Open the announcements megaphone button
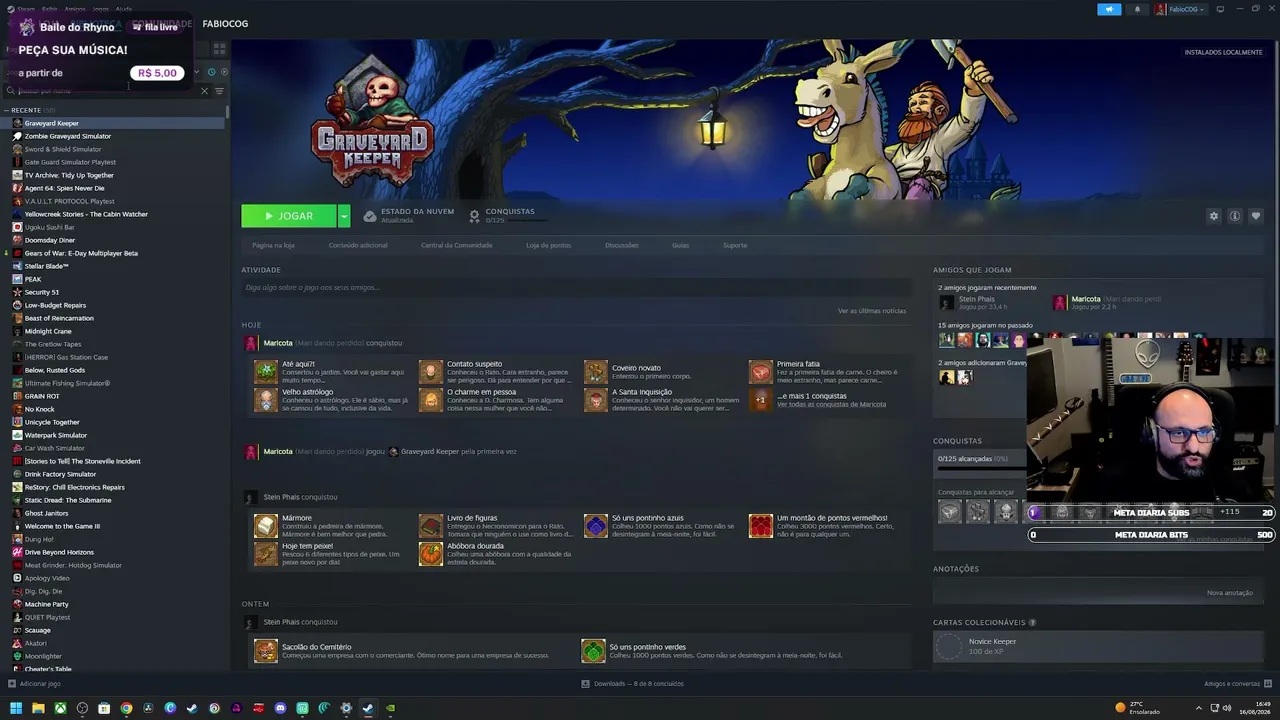The image size is (1280, 720). pos(1109,9)
